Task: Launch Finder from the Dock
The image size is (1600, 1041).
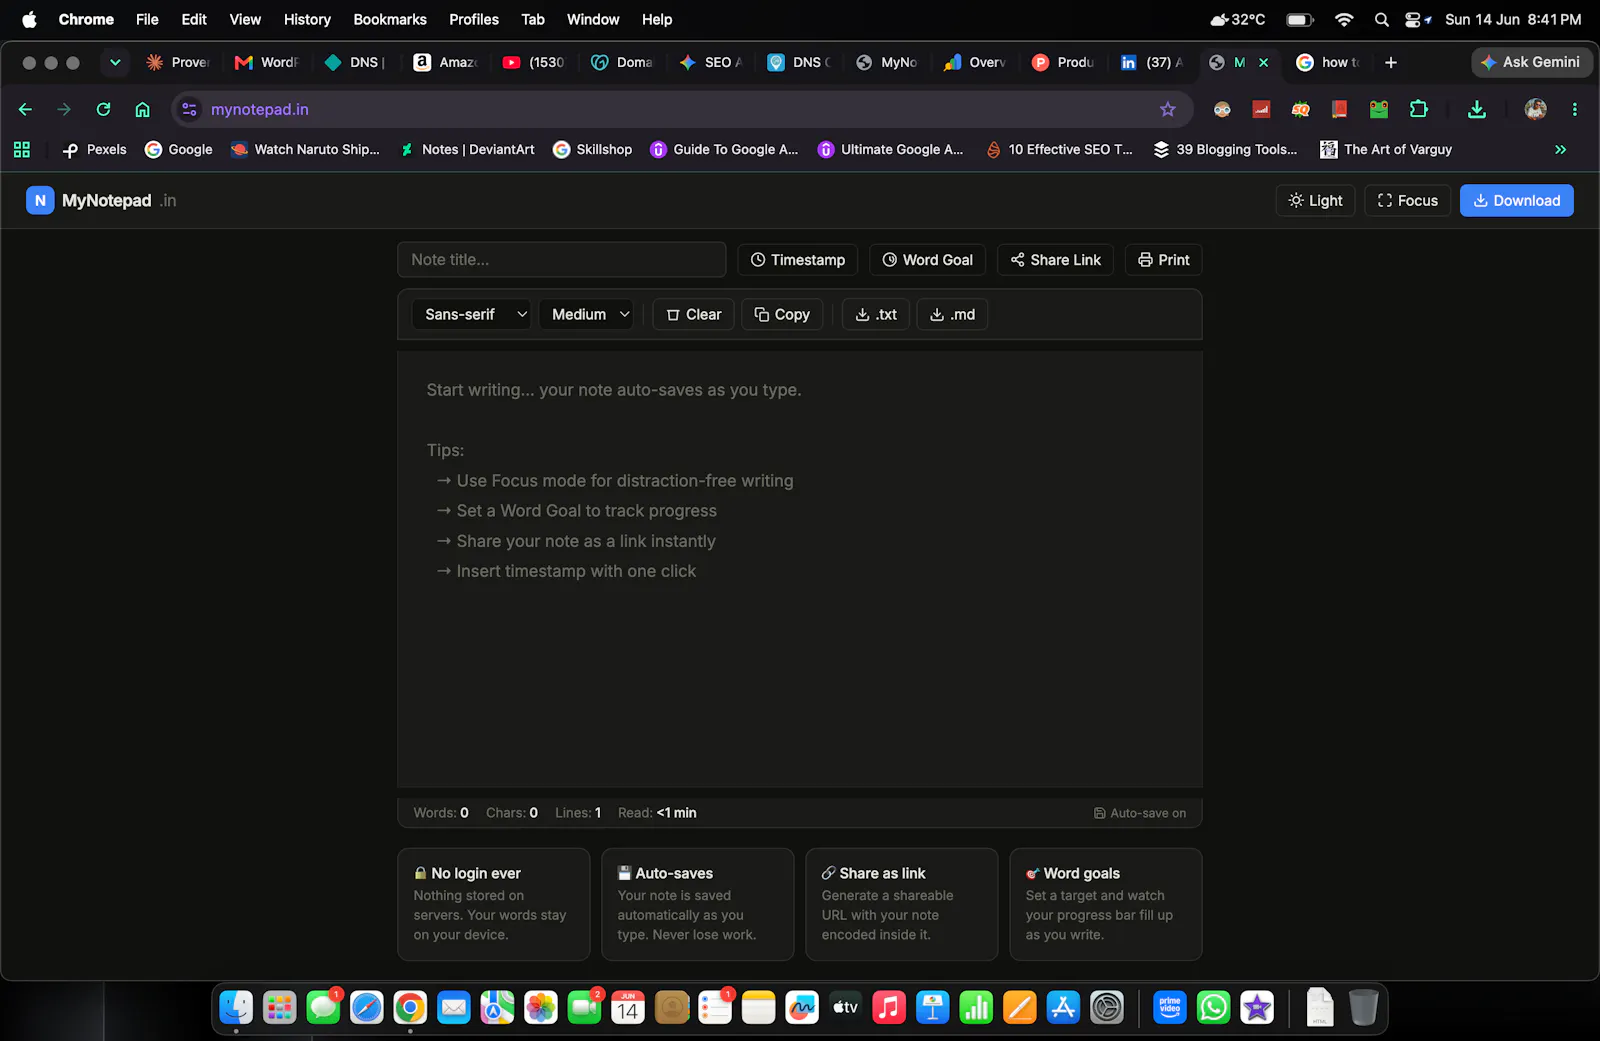Action: click(236, 1007)
